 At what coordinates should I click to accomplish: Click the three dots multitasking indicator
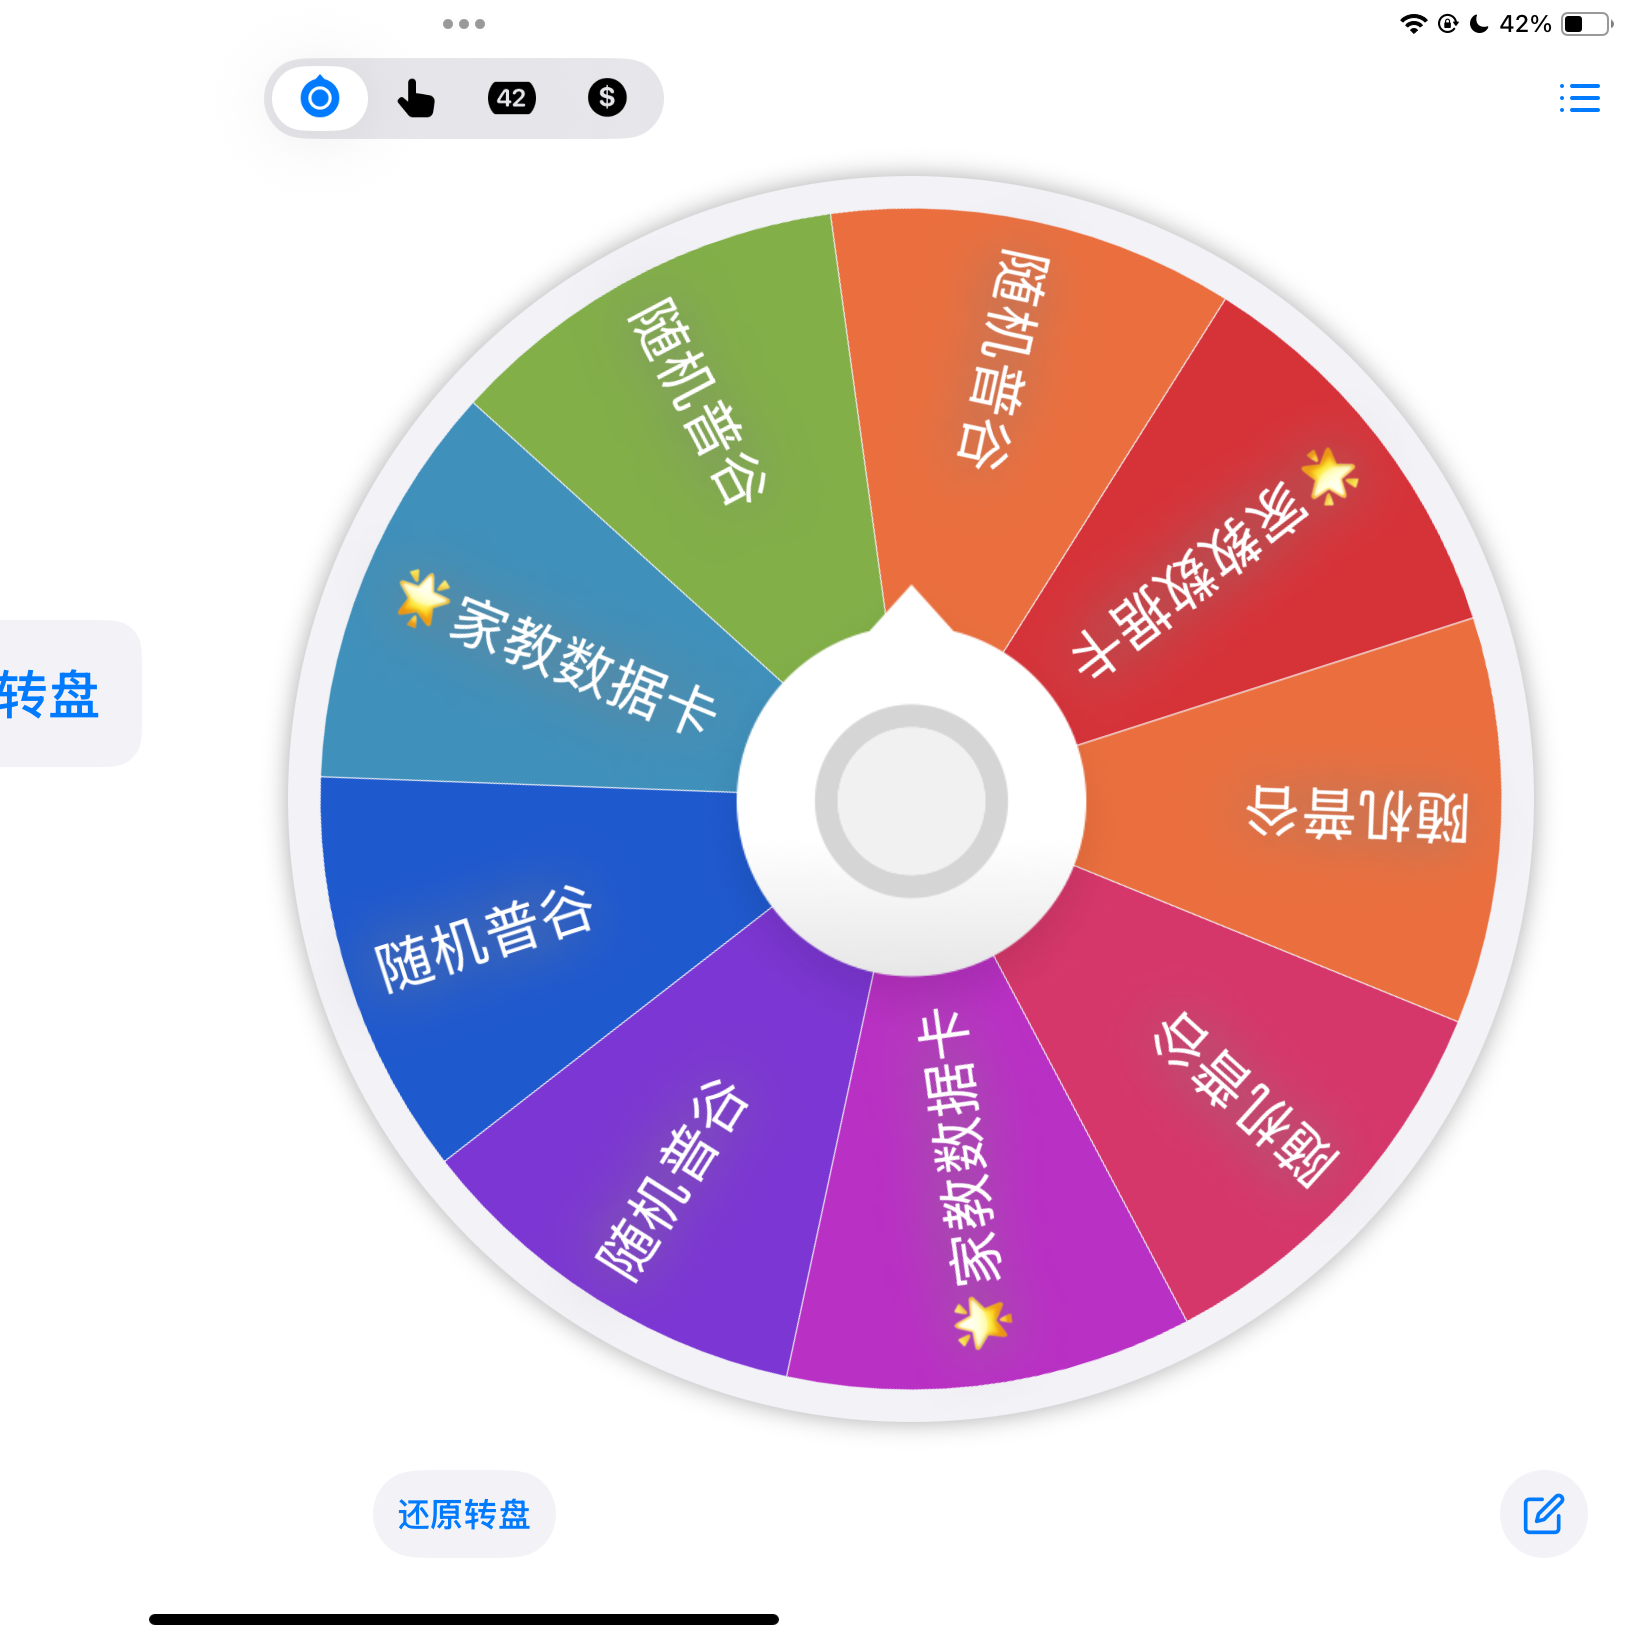[x=464, y=24]
